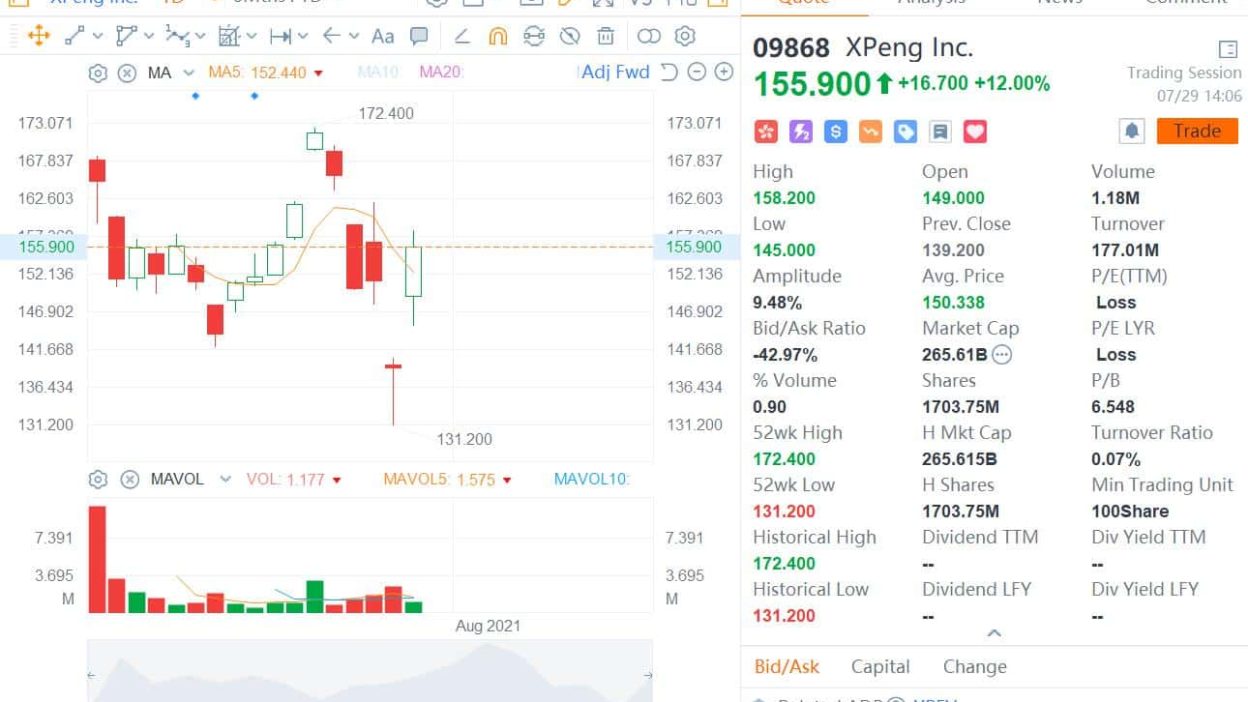Image resolution: width=1248 pixels, height=702 pixels.
Task: Open the line tool variants dropdown
Action: [x=98, y=37]
